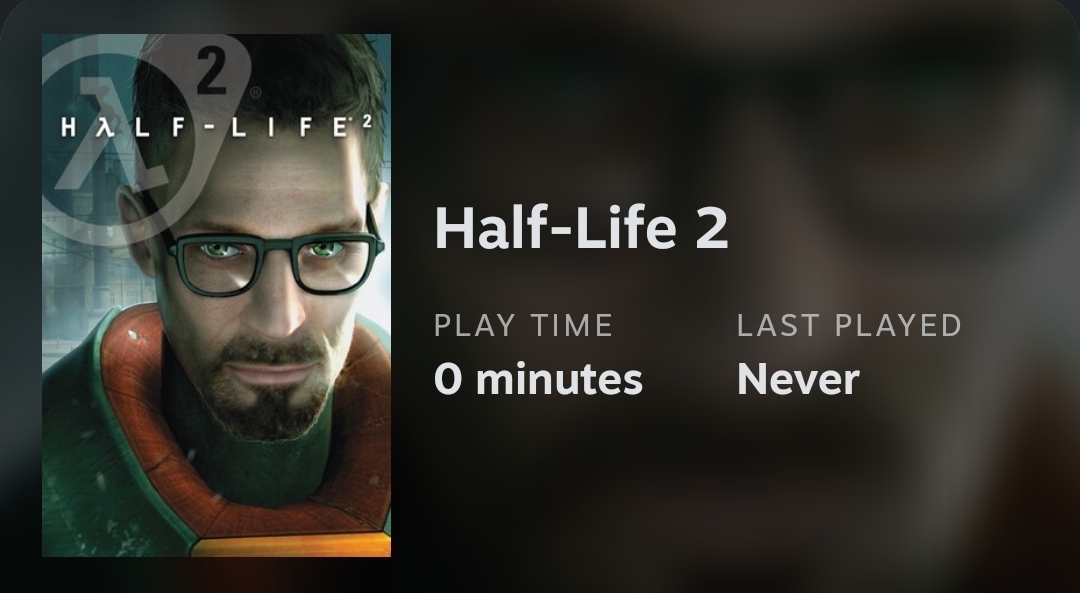Click the LAST PLAYED label
The image size is (1080, 593).
click(849, 325)
